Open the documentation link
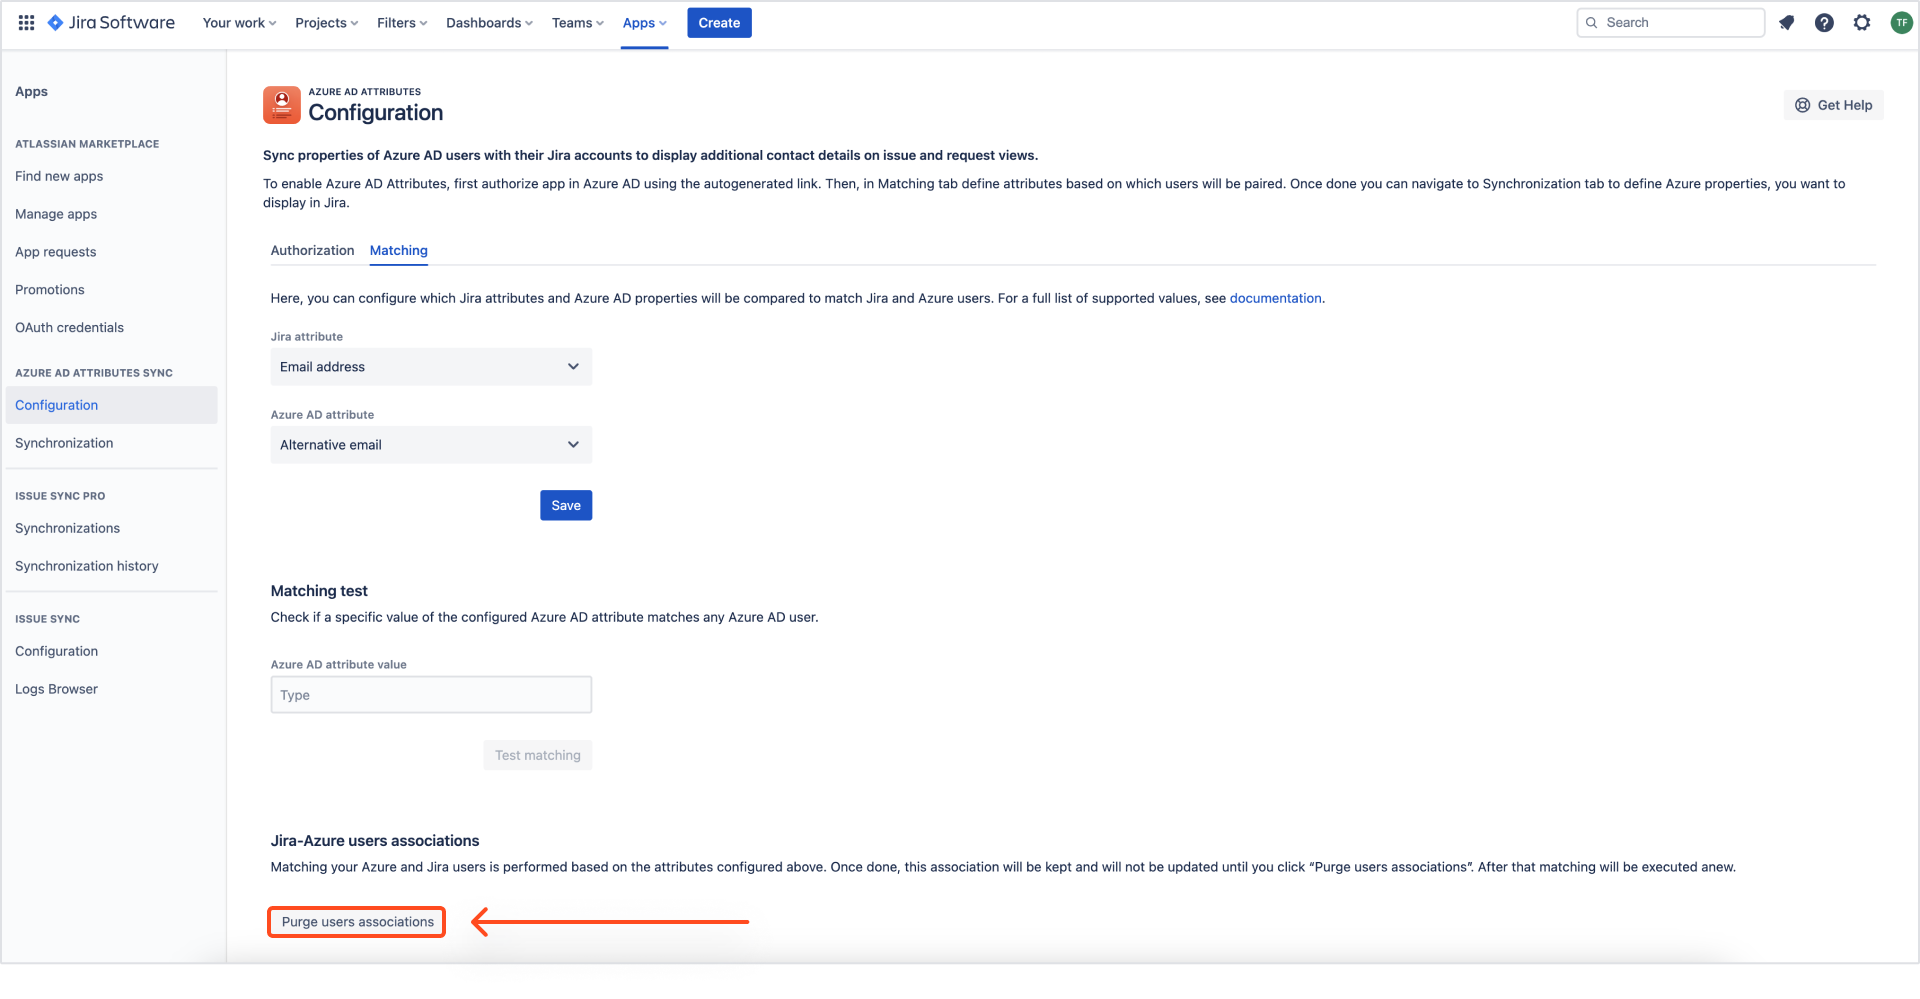The image size is (1920, 999). click(1275, 298)
